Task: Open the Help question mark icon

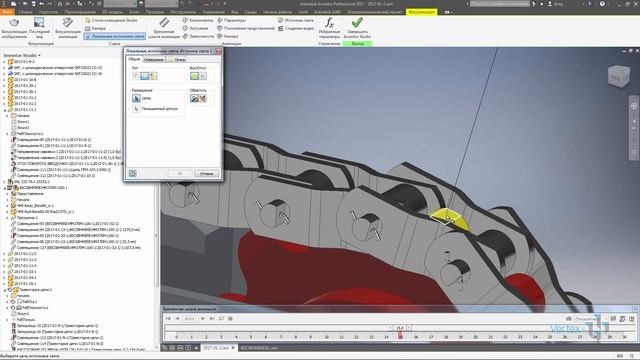Action: point(602,4)
